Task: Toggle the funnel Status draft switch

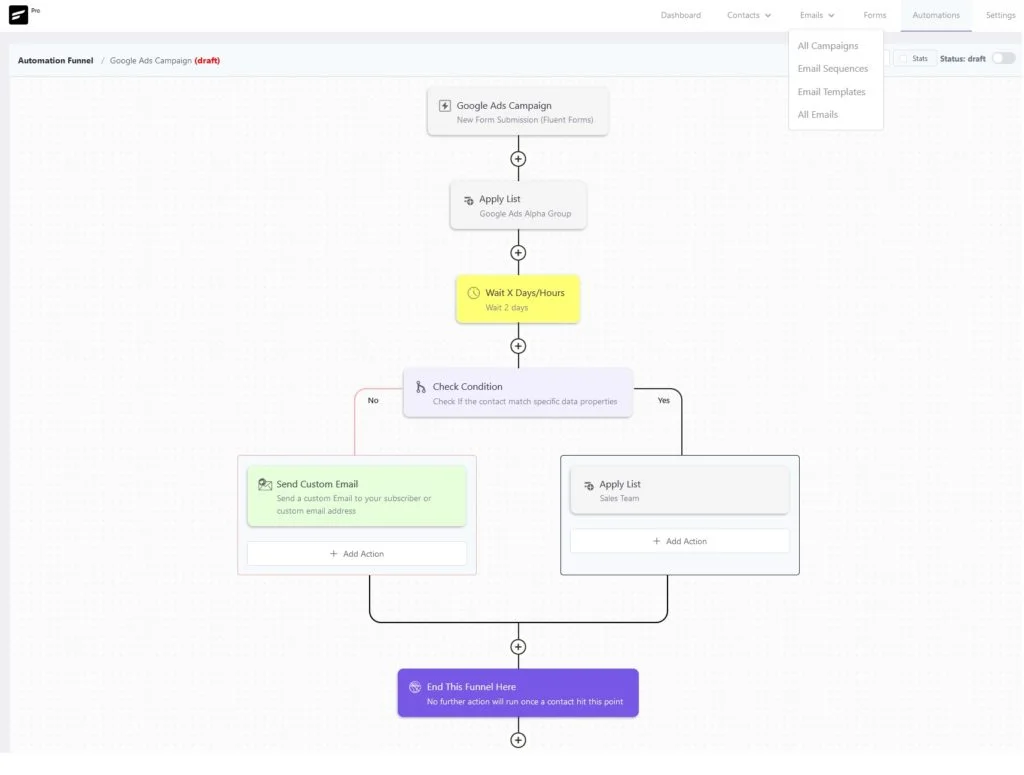Action: pyautogui.click(x=1003, y=58)
